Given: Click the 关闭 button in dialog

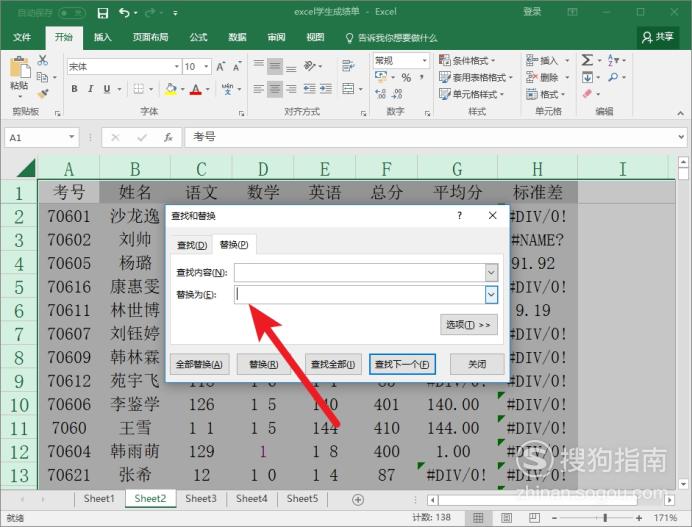Looking at the screenshot, I should 477,365.
